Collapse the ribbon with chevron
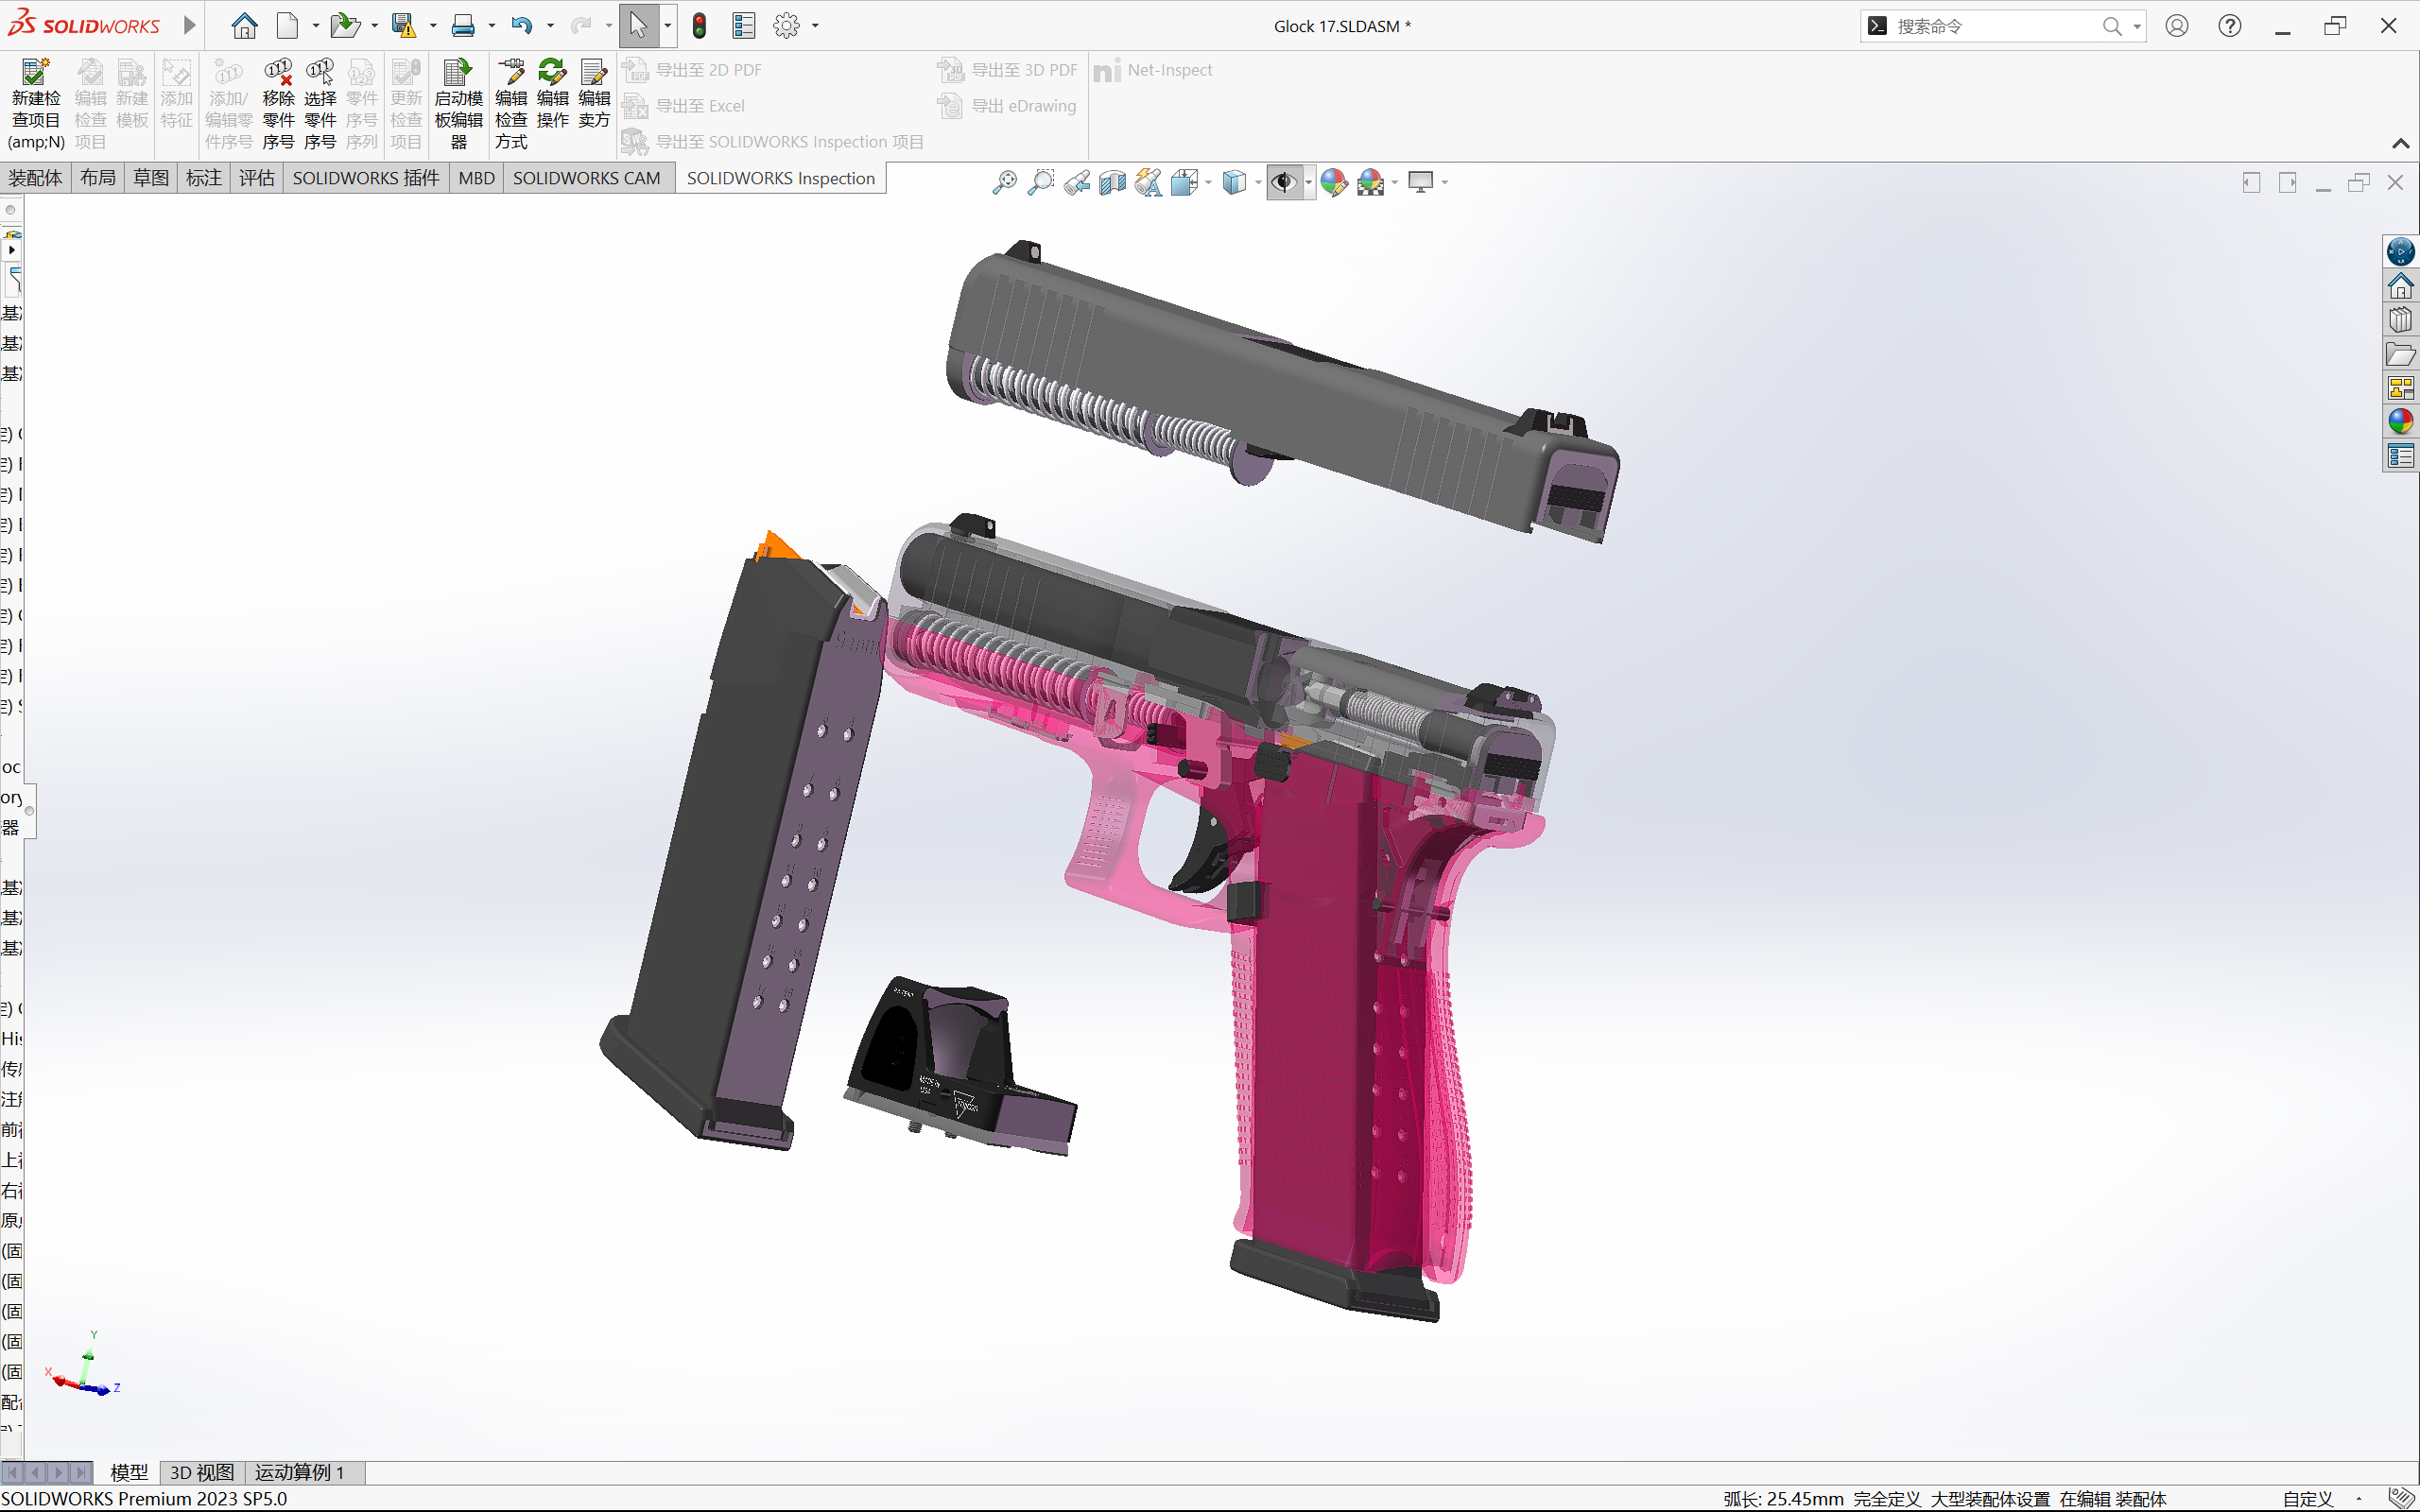Screen dimensions: 2420x1512 [2400, 144]
